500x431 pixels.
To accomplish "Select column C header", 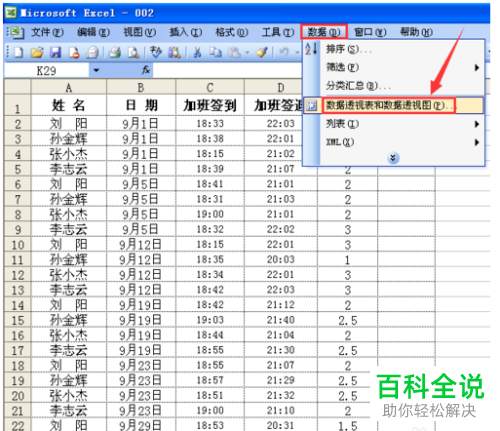I will 210,88.
